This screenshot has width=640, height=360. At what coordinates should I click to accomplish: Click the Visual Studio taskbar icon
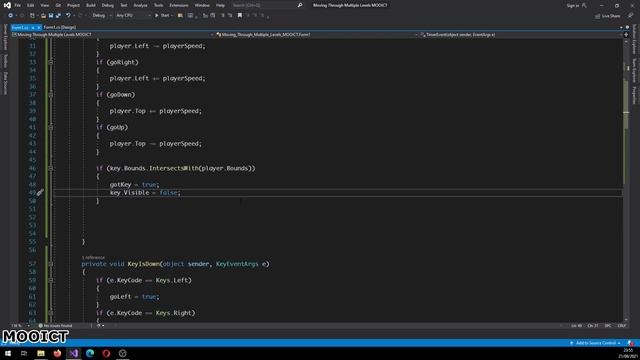tap(73, 353)
